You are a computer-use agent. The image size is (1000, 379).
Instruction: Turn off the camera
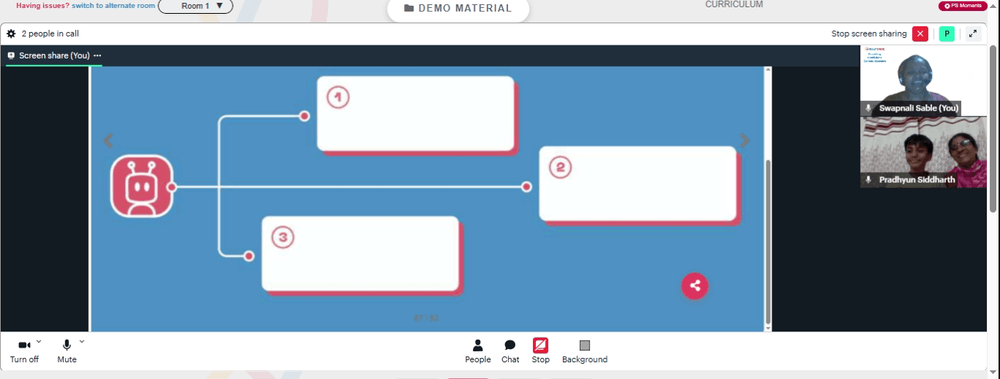[24, 351]
